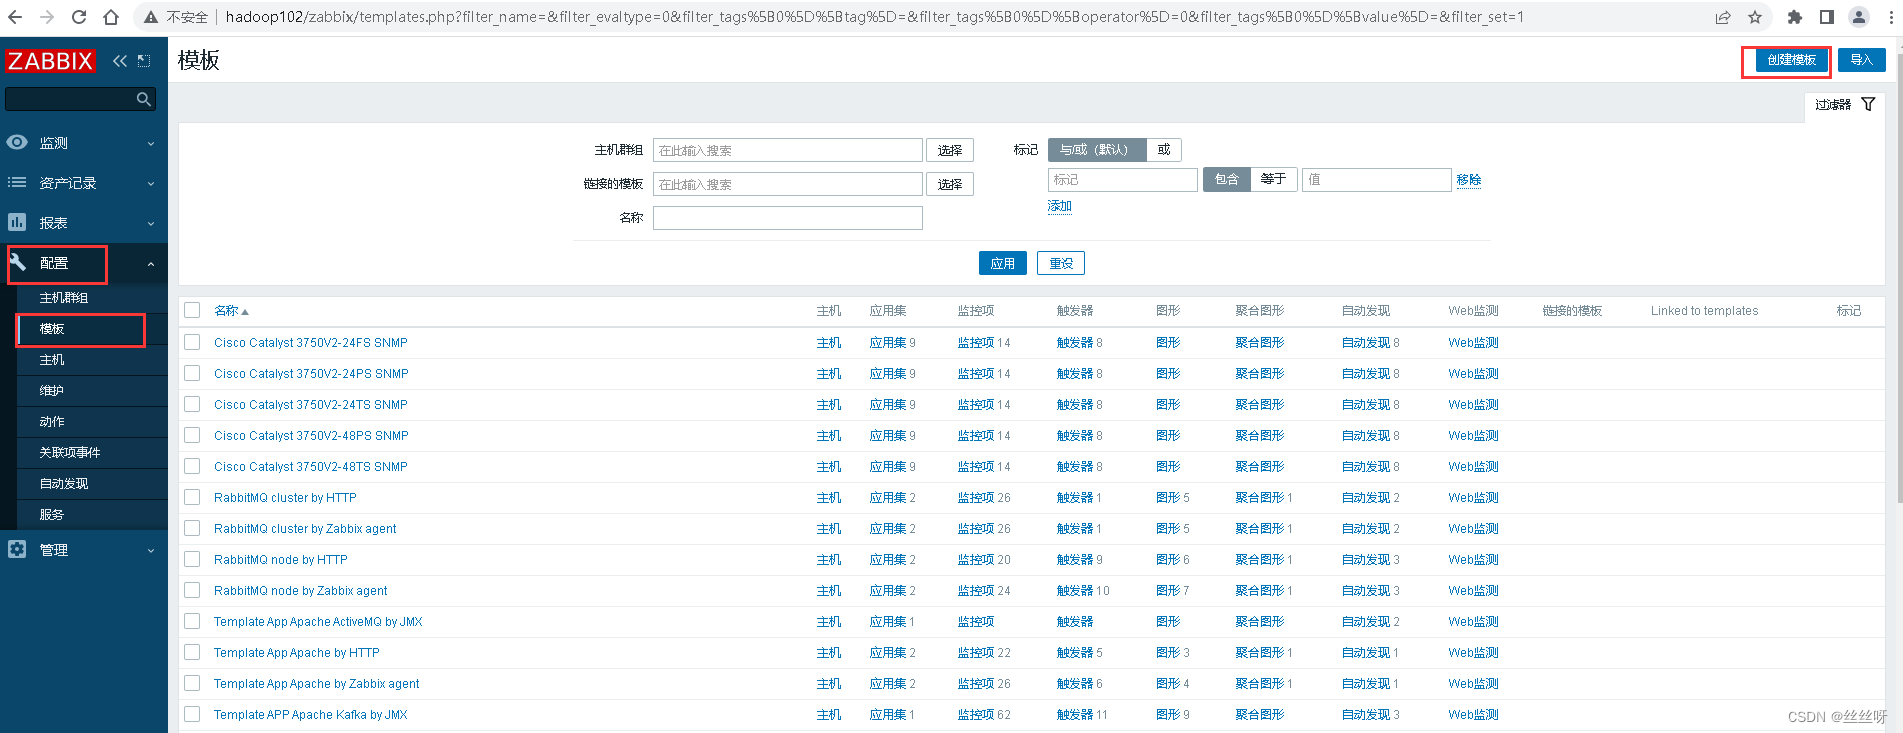Open the browser profile avatar icon
This screenshot has width=1903, height=733.
pyautogui.click(x=1859, y=17)
